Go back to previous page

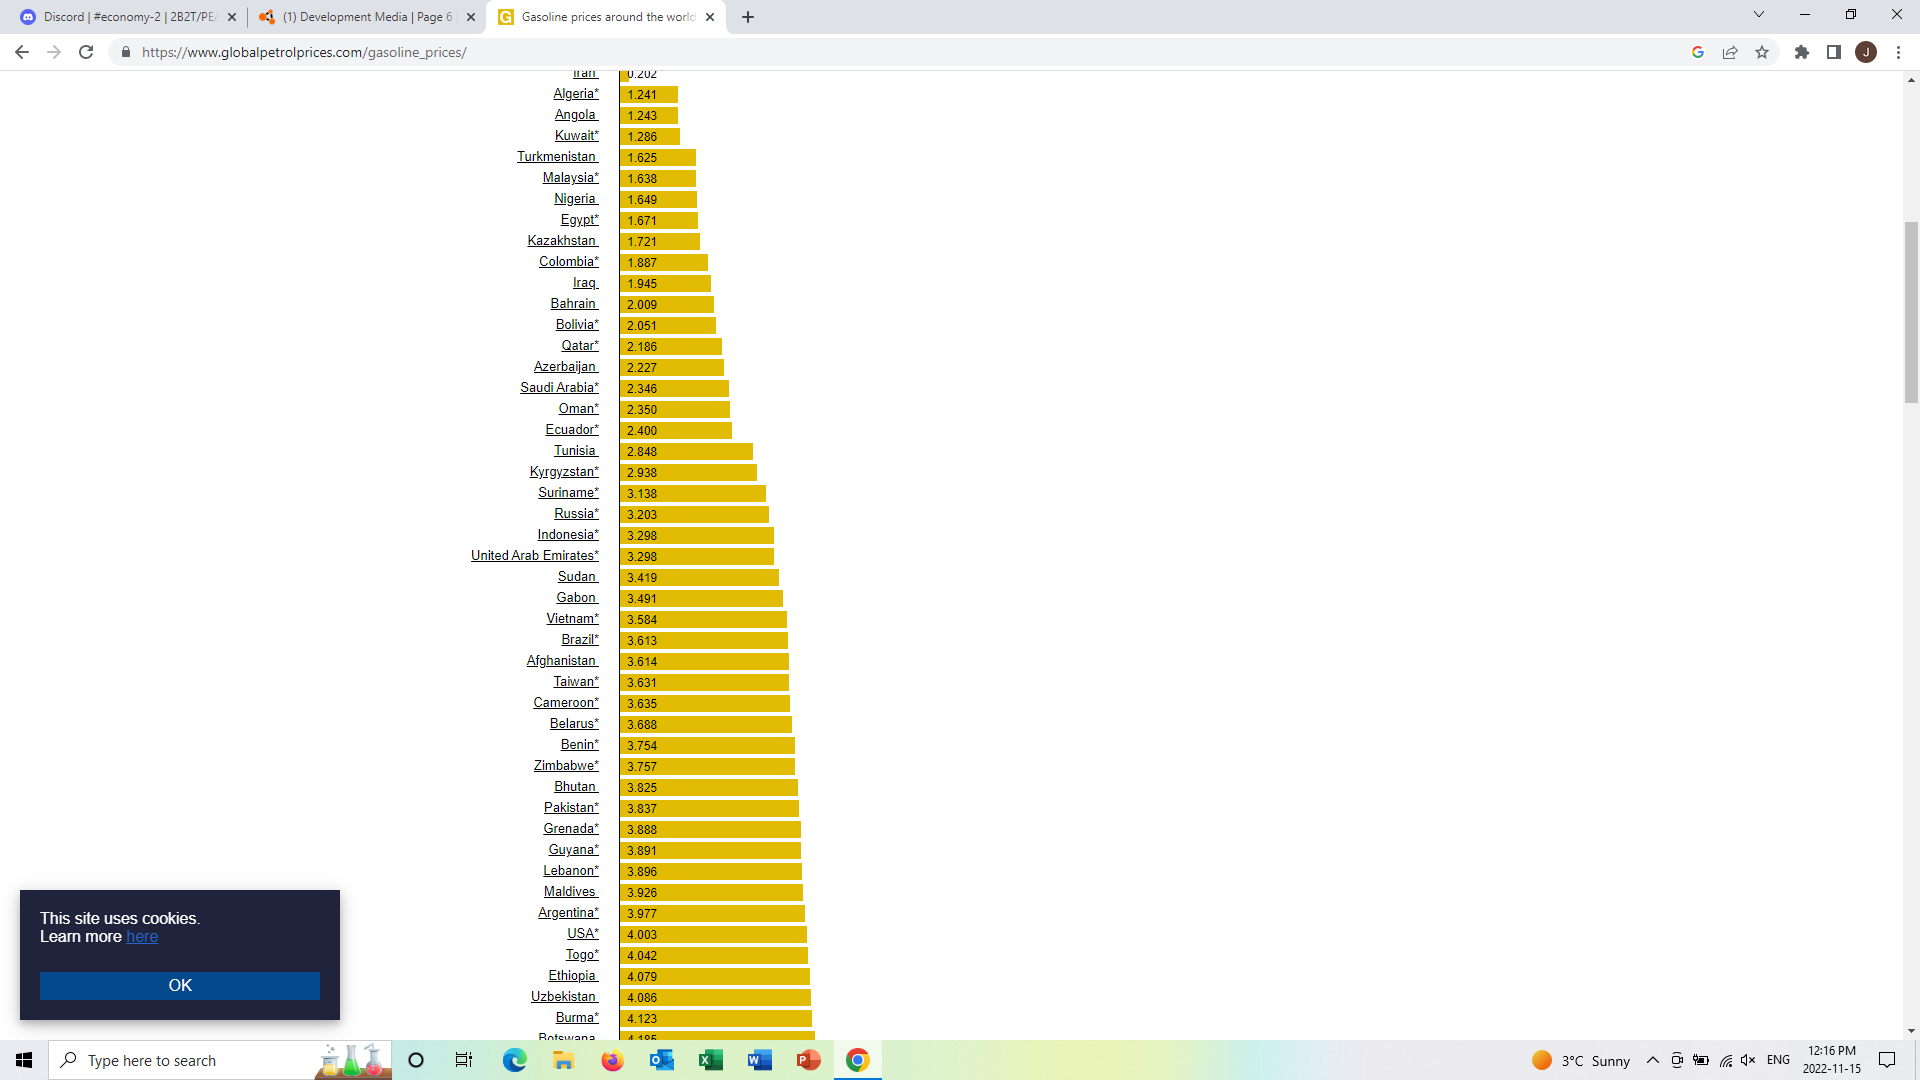(x=22, y=52)
